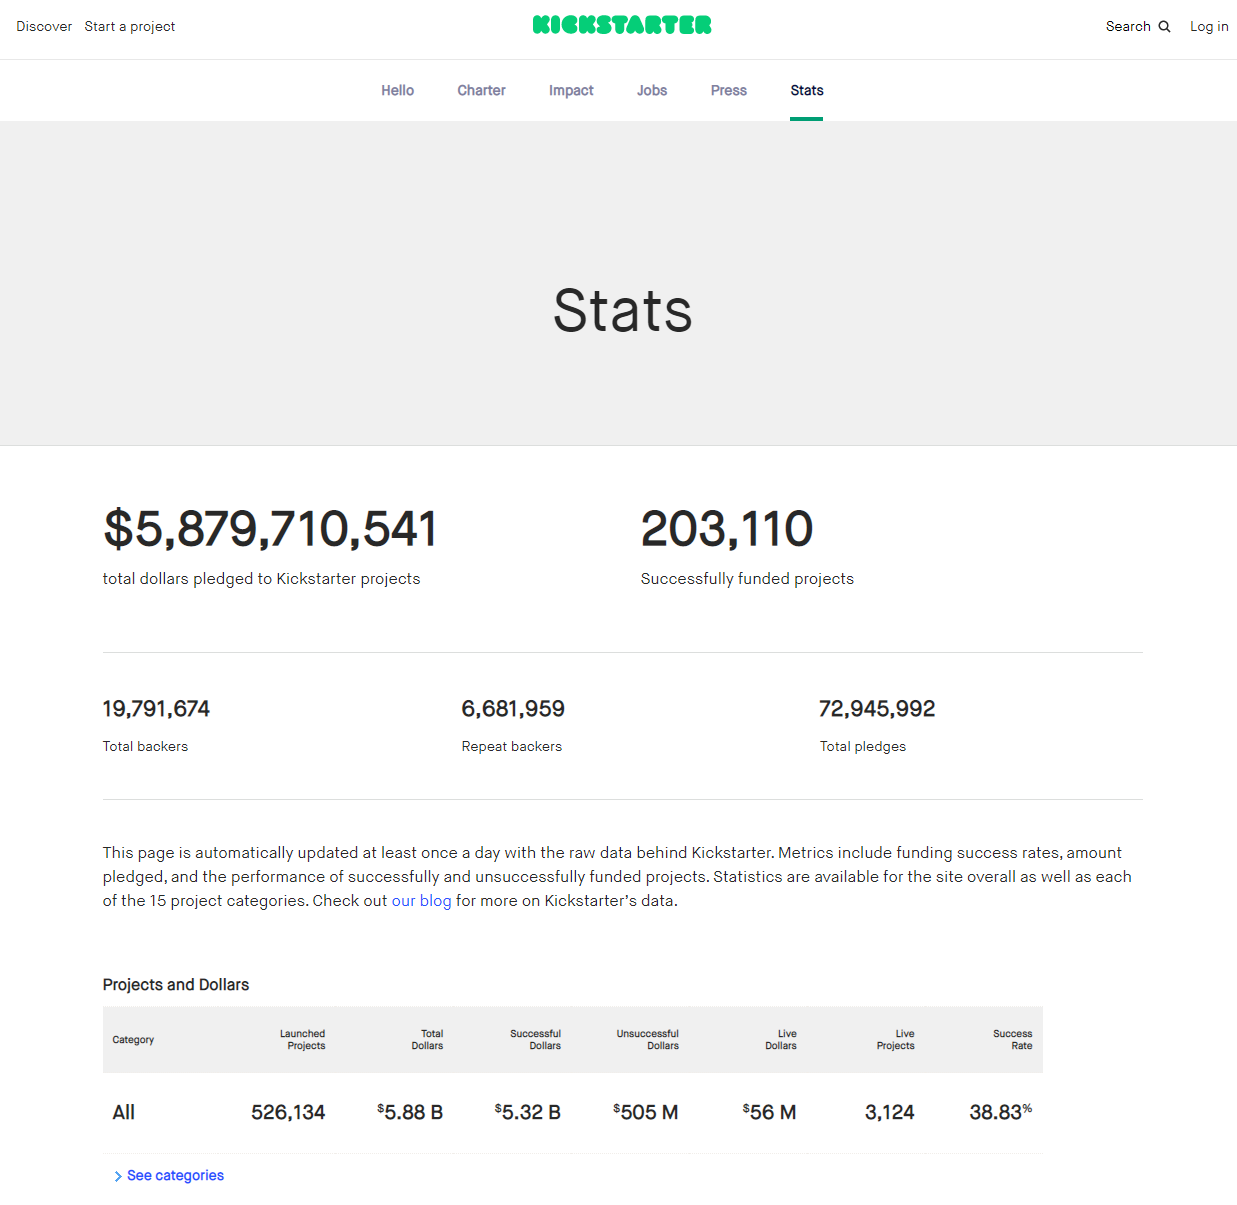
Task: Switch to the Charter tab
Action: pos(481,90)
